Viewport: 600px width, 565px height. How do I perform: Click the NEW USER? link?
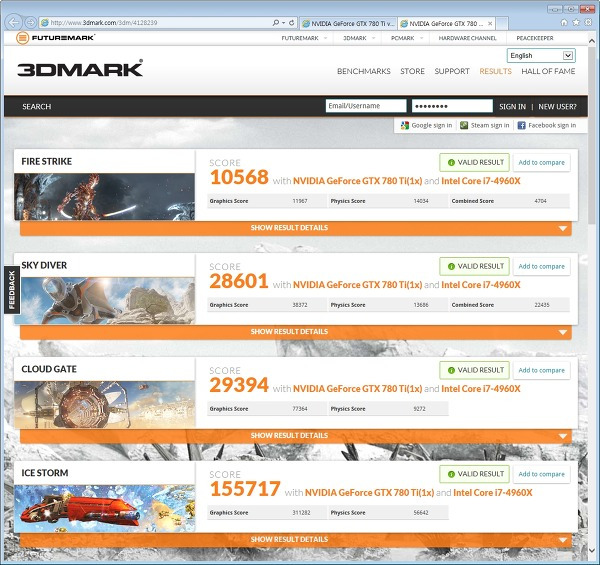(x=557, y=107)
